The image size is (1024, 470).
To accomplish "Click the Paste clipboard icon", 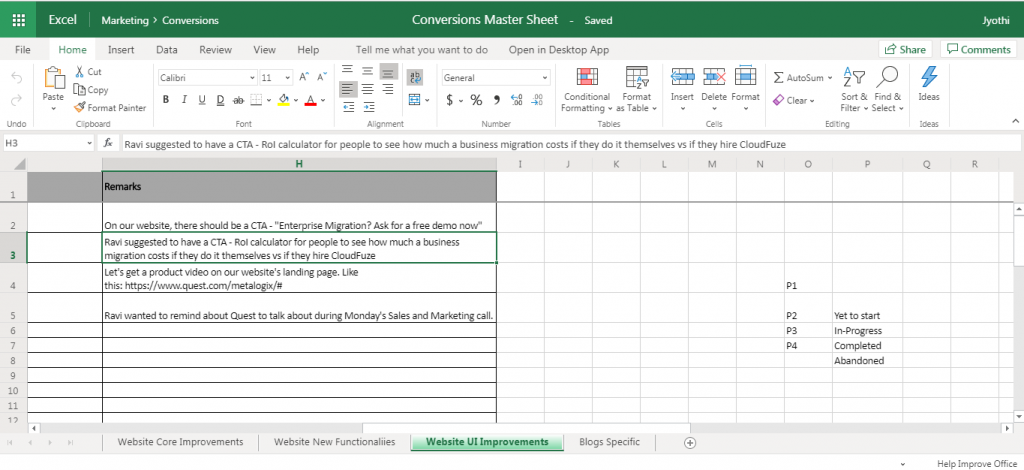I will click(x=54, y=78).
